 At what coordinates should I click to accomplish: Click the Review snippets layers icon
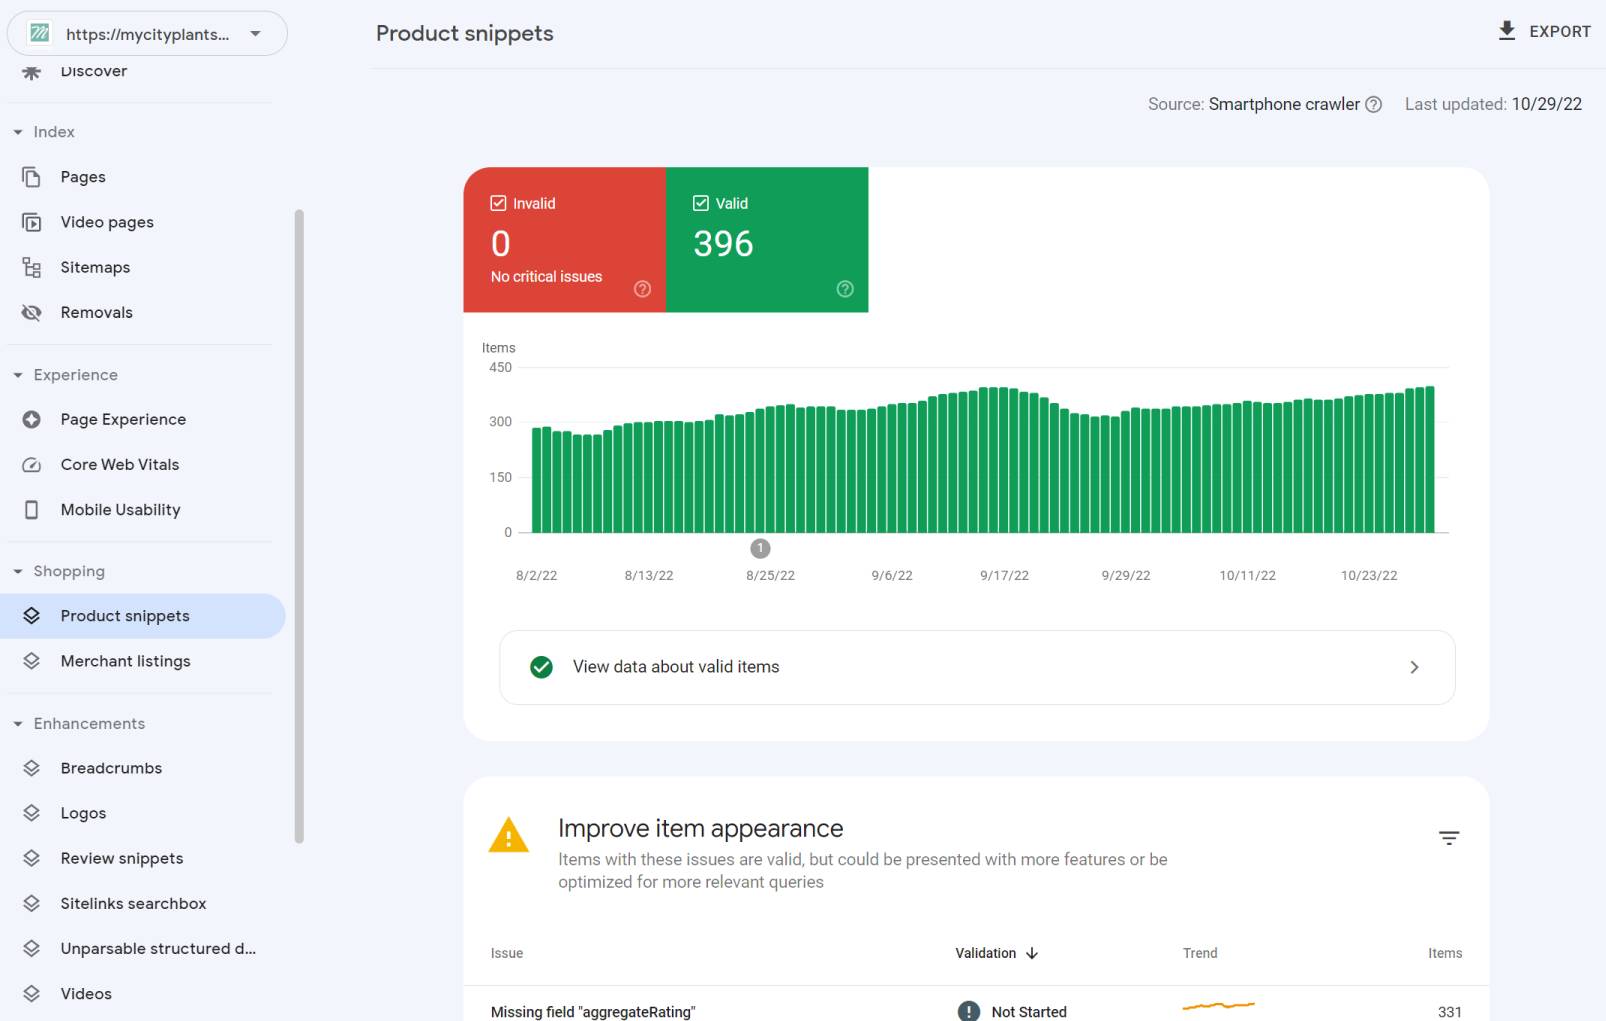tap(32, 858)
